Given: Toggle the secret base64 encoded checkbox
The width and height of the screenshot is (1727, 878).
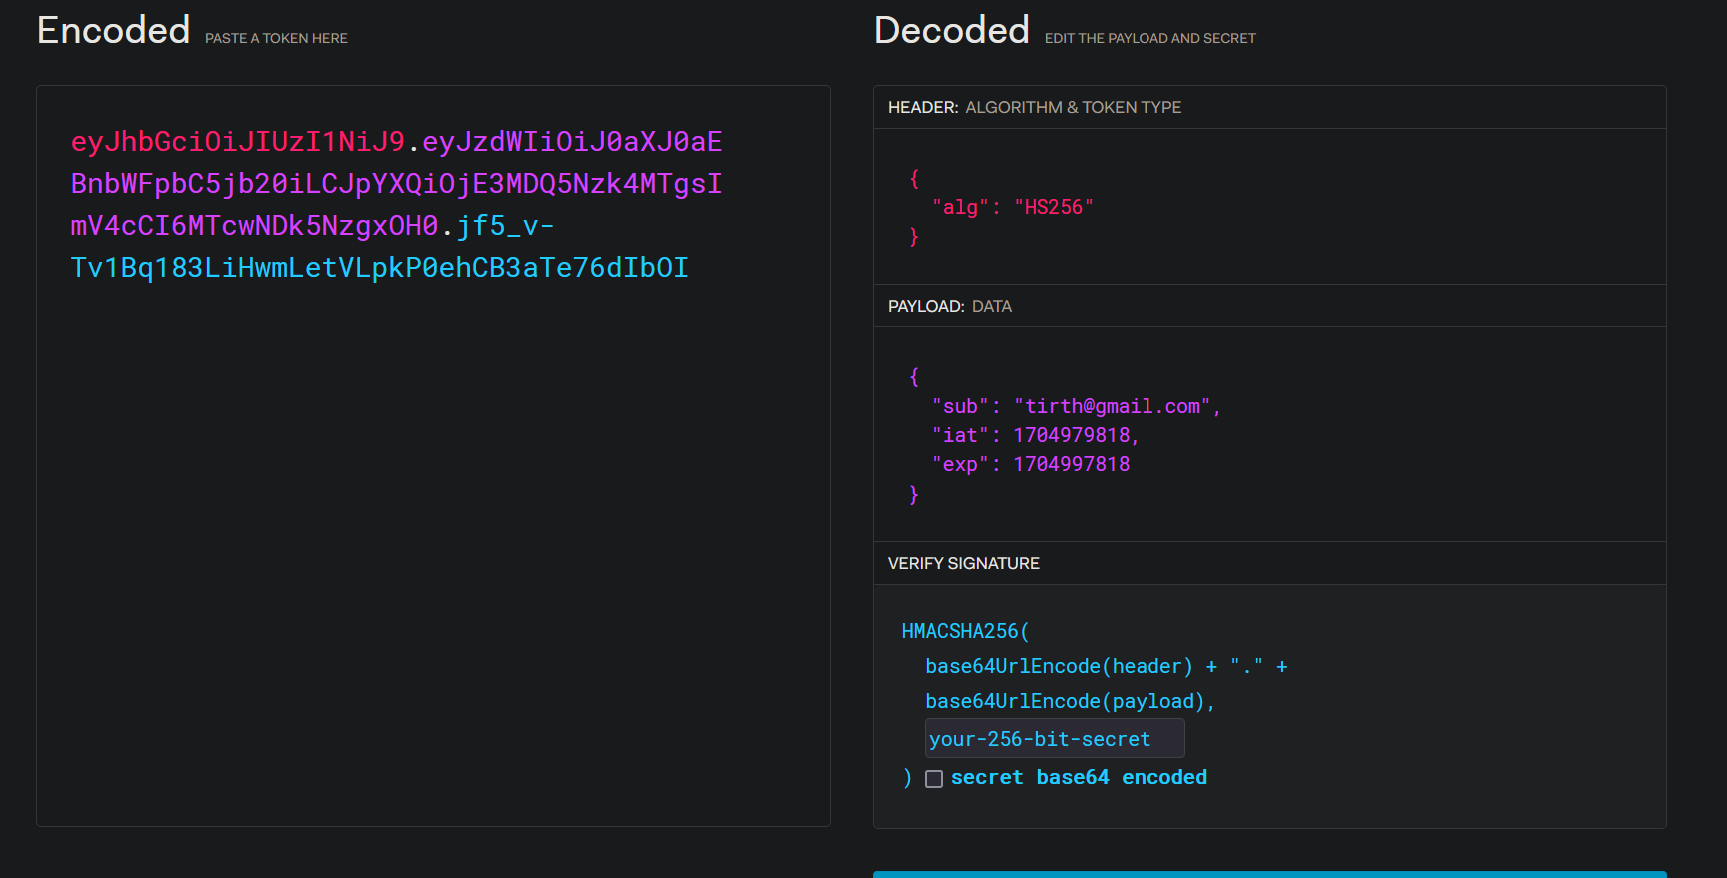Looking at the screenshot, I should click(x=934, y=779).
